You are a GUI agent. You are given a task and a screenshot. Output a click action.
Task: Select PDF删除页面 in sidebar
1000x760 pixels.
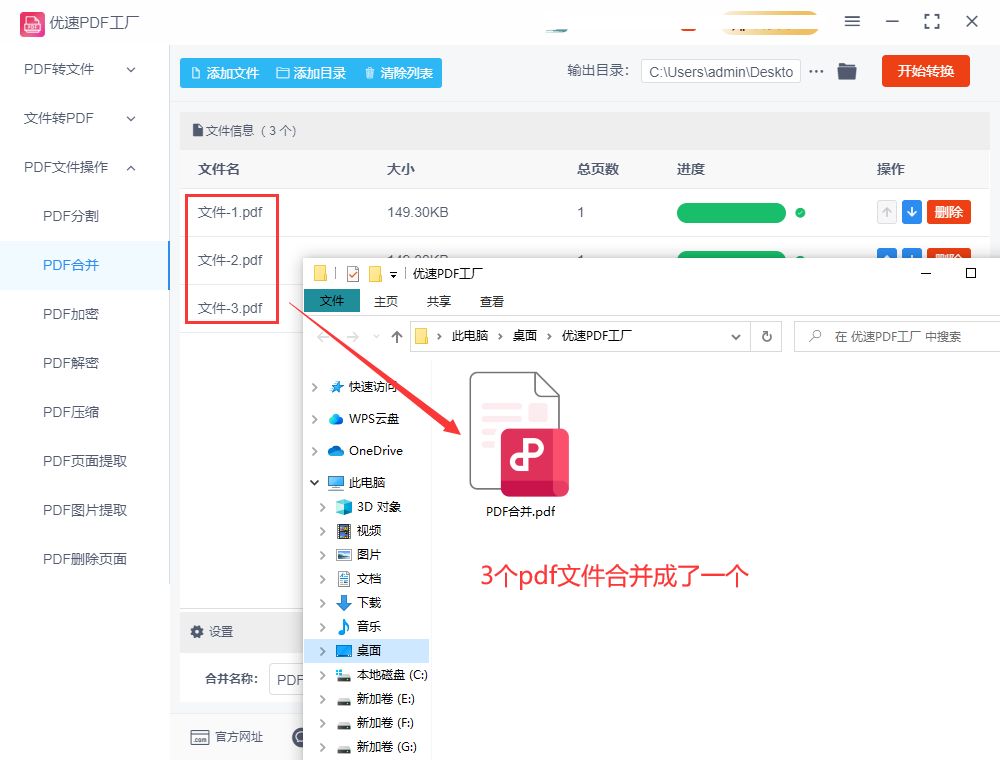click(x=85, y=559)
